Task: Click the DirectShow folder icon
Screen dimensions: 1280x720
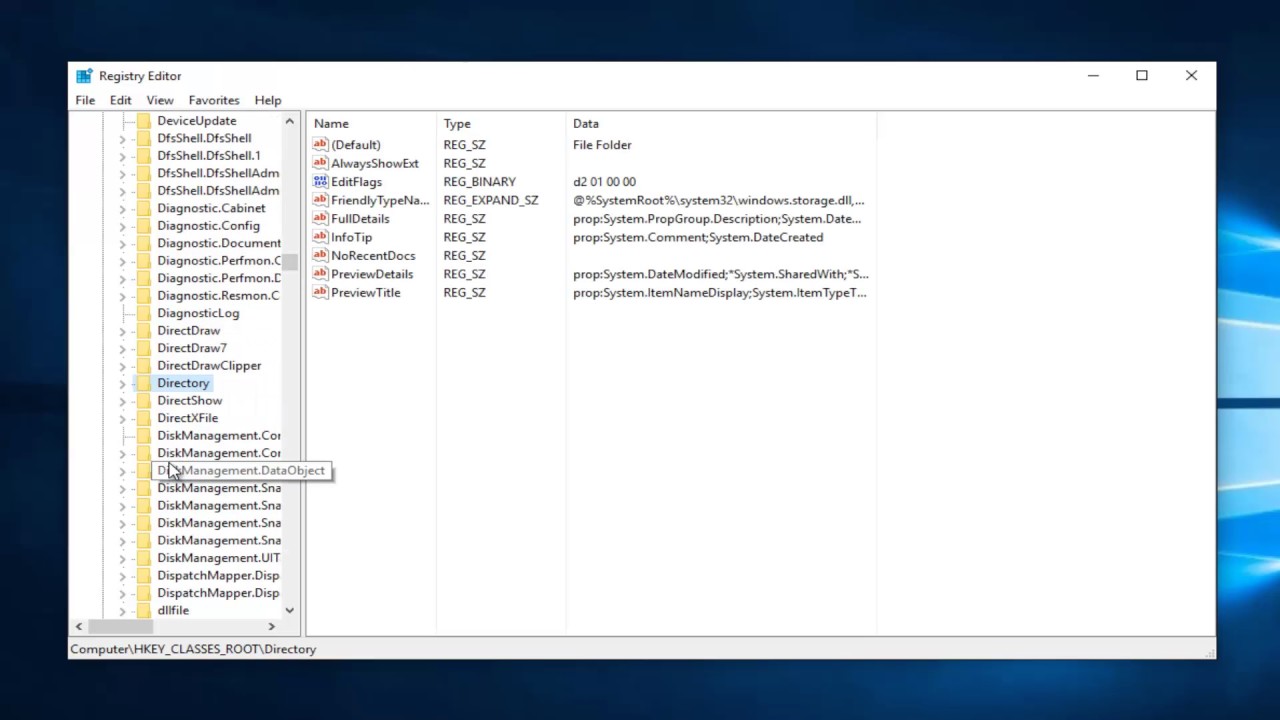Action: pos(143,401)
